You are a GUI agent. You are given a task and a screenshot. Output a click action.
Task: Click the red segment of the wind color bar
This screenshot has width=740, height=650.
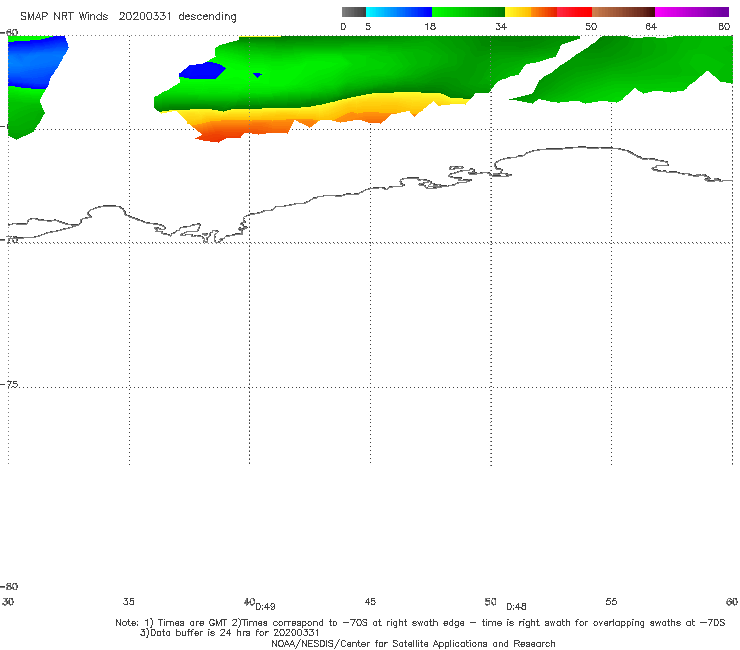[574, 12]
